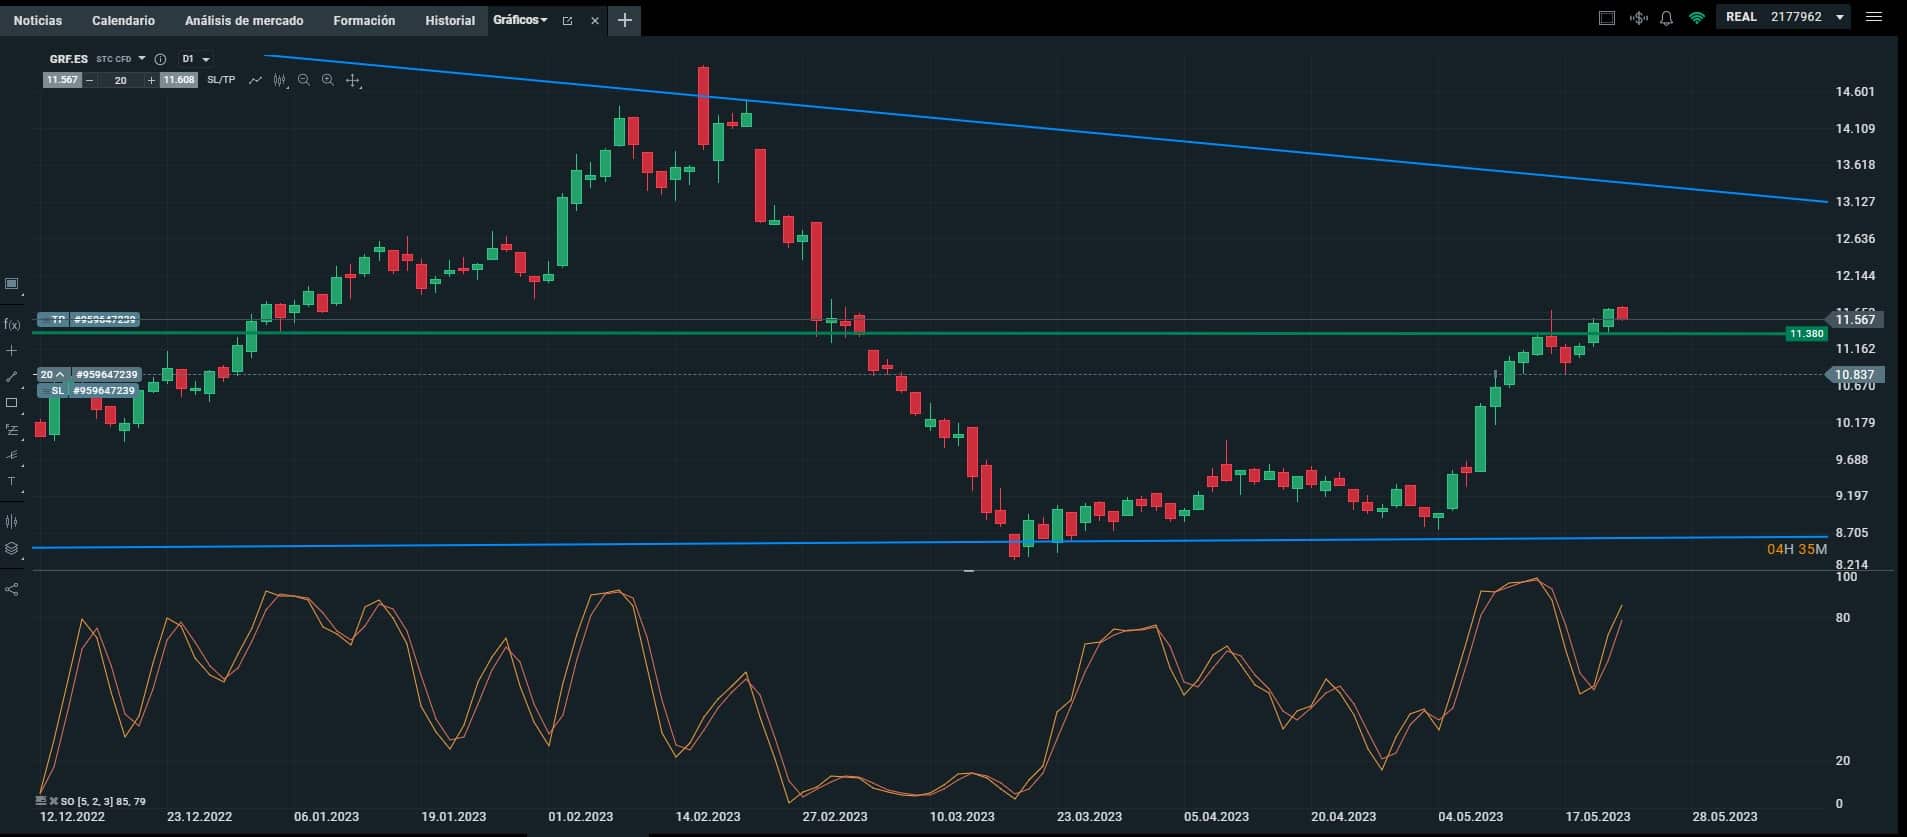Screen dimensions: 1907x837
Task: Open the notifications bell
Action: coord(1666,18)
